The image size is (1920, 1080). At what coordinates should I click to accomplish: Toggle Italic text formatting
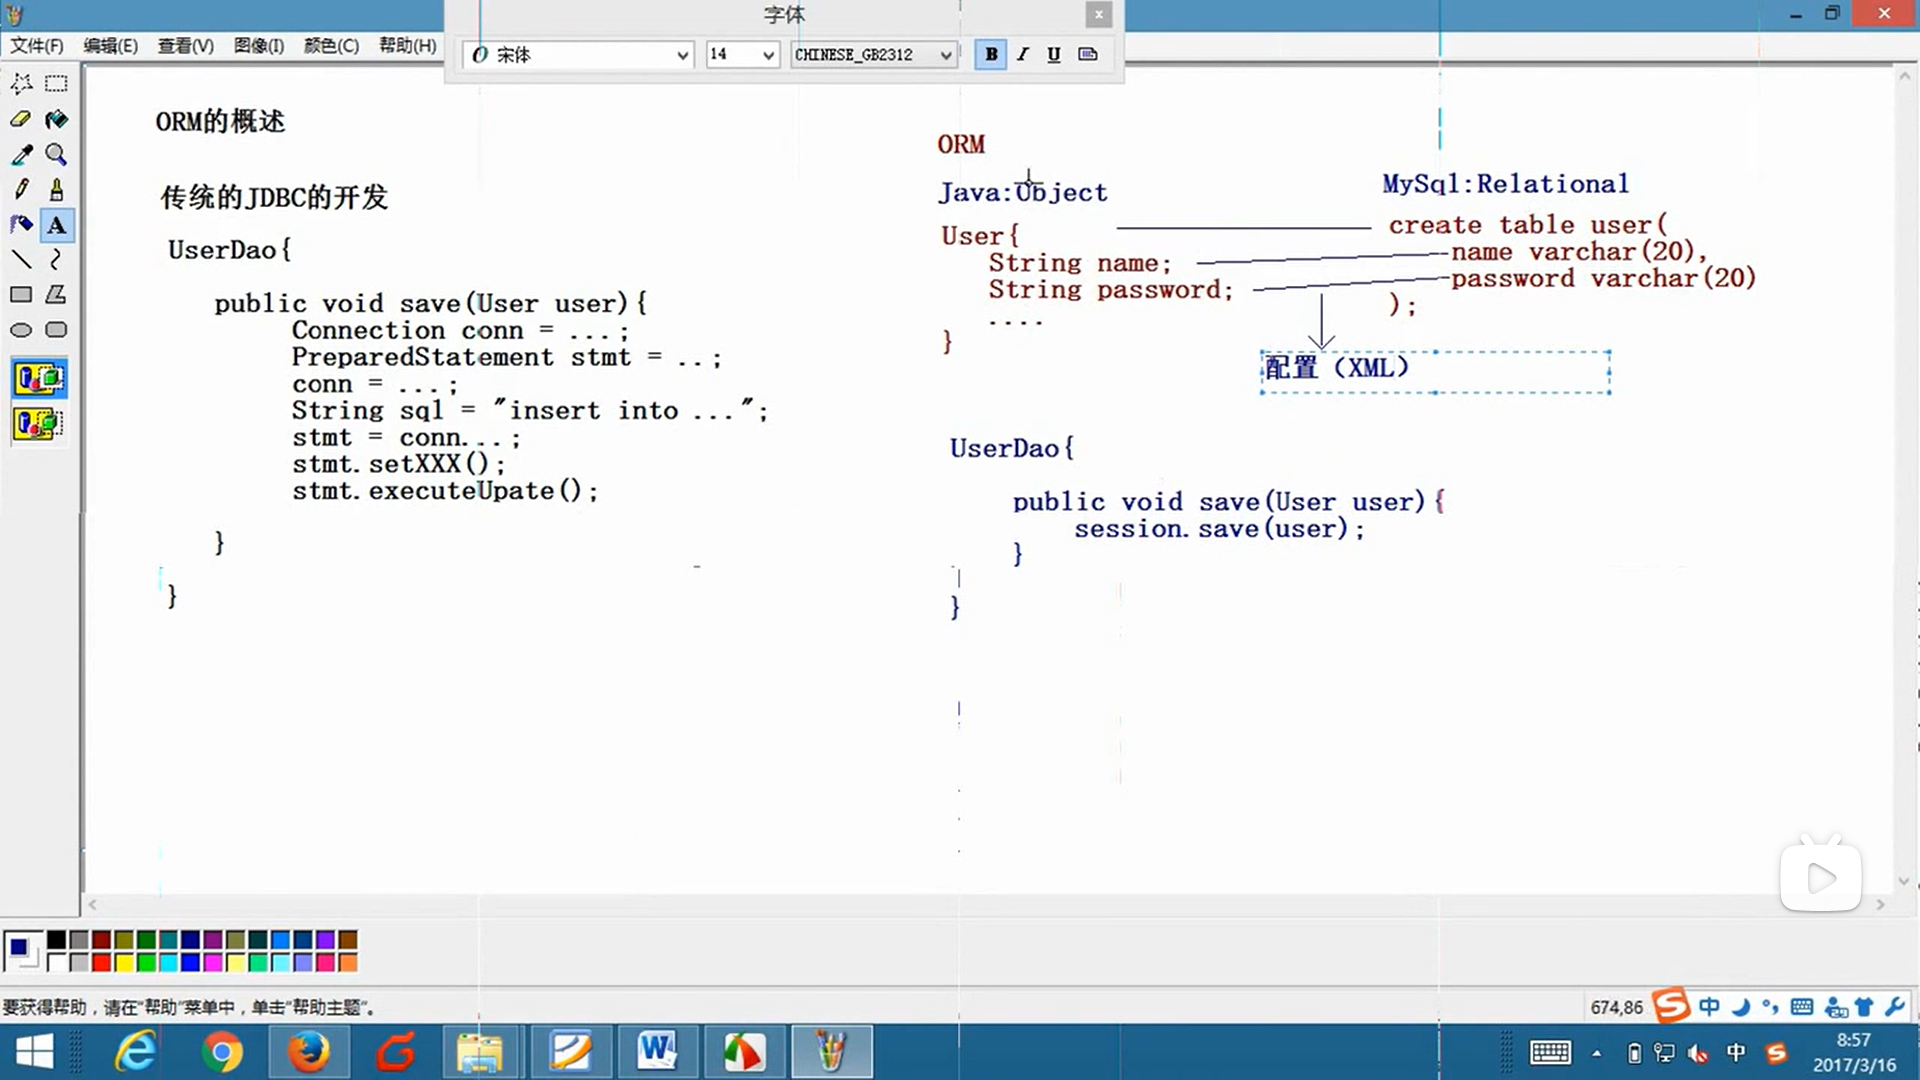(x=1022, y=54)
